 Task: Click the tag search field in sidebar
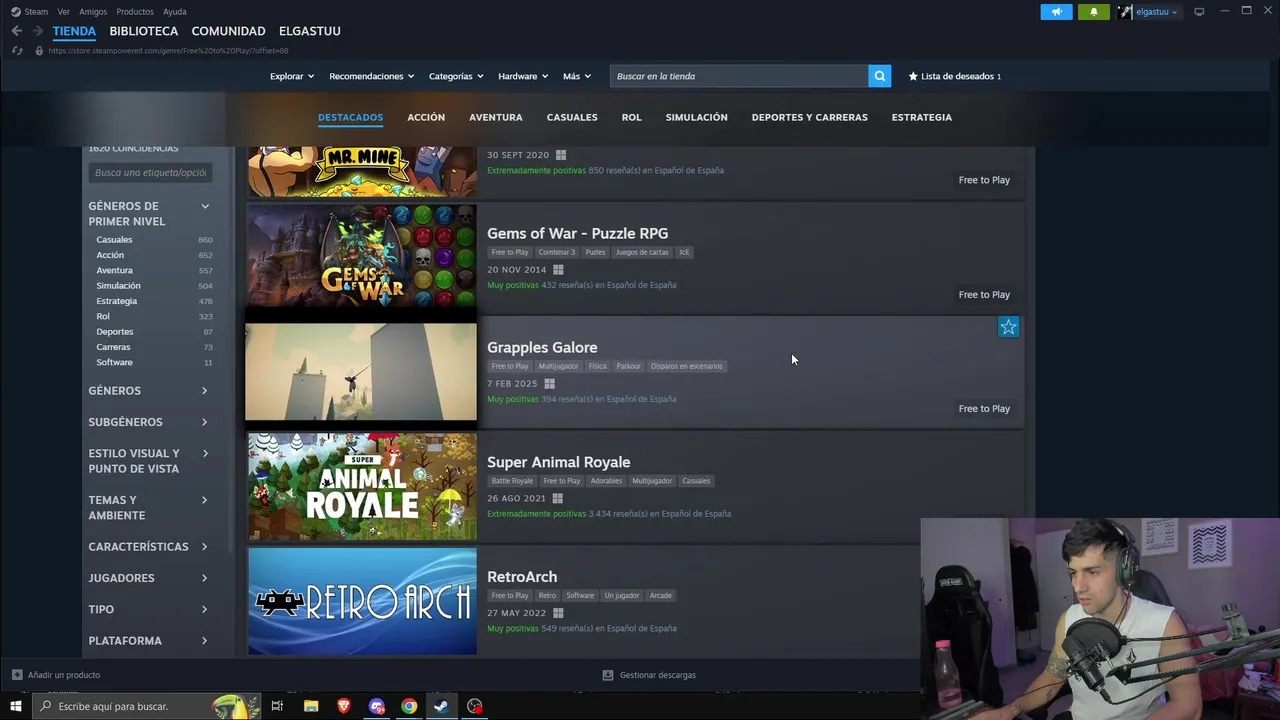tap(150, 173)
